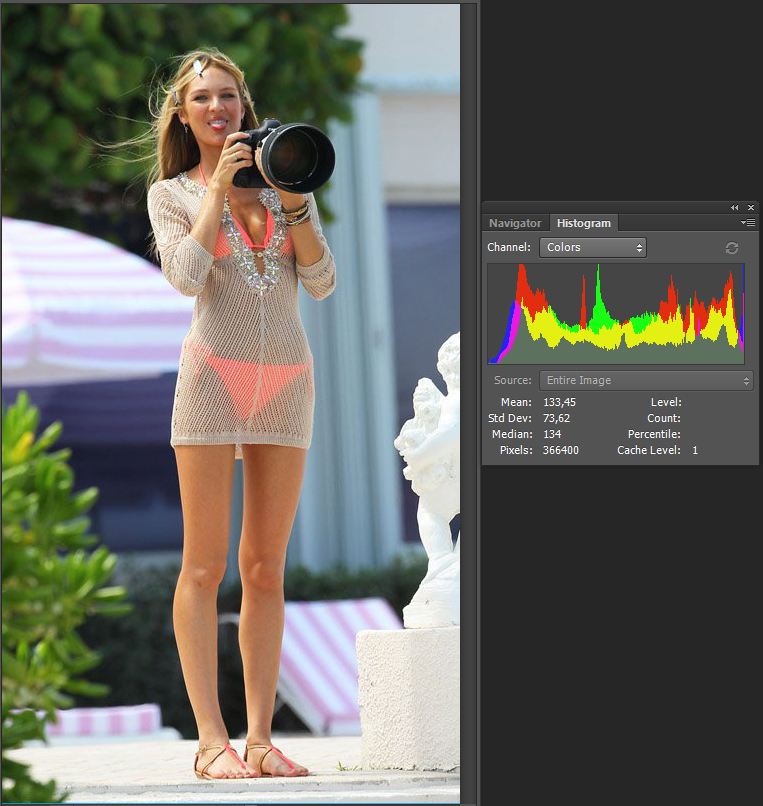Close the Histogram panel group
Image resolution: width=763 pixels, height=806 pixels.
pos(751,208)
